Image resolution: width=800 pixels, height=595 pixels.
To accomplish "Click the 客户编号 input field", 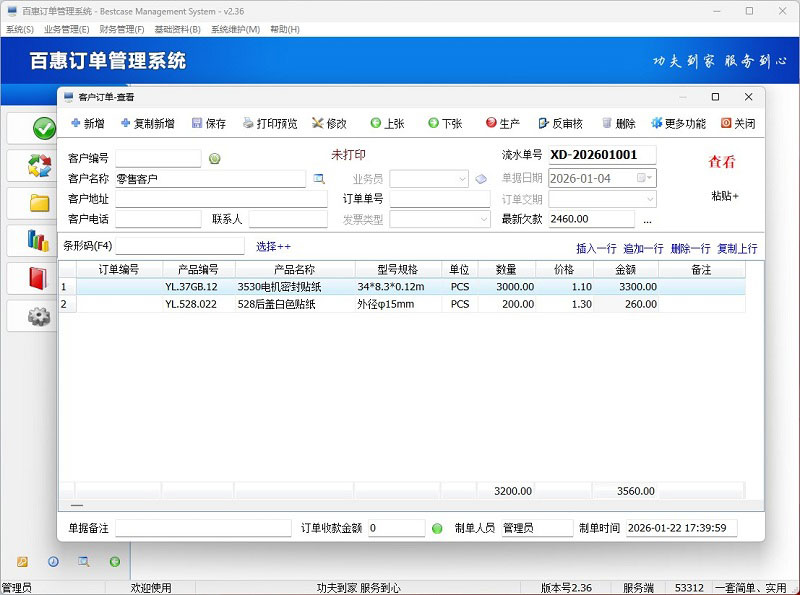I will coord(158,158).
